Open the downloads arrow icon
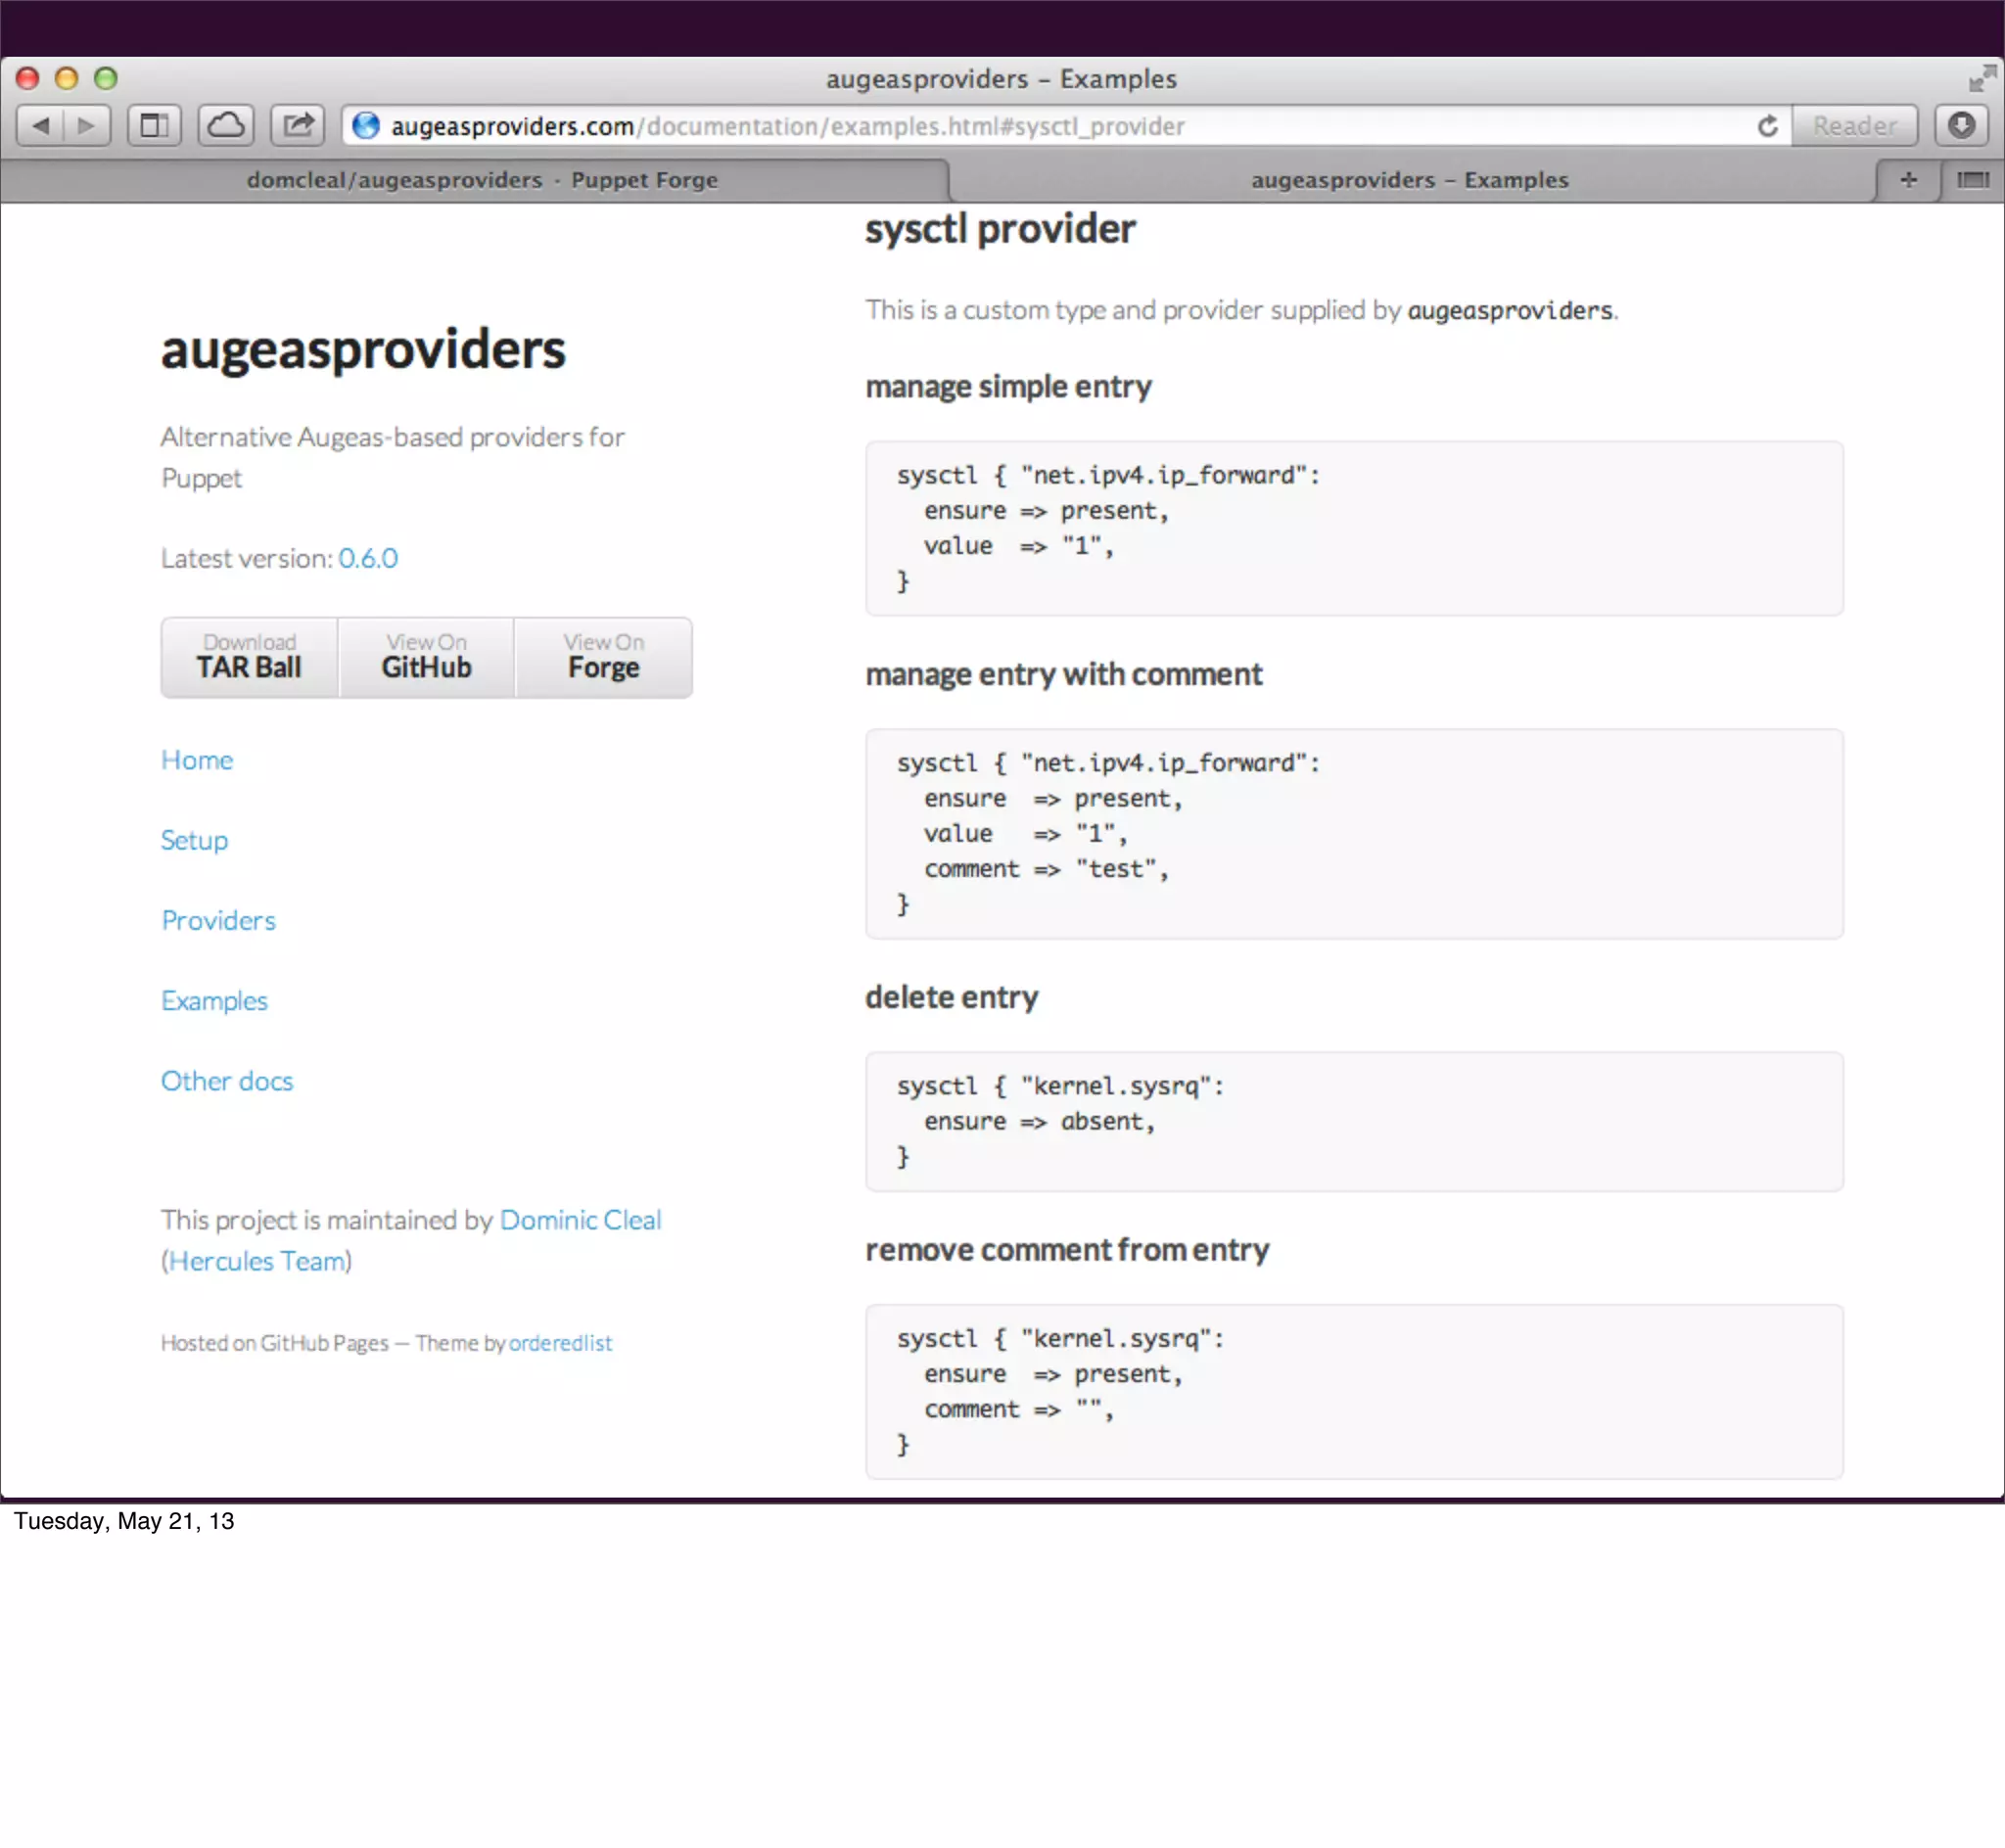Screen dimensions: 2005x1848 pos(1961,126)
